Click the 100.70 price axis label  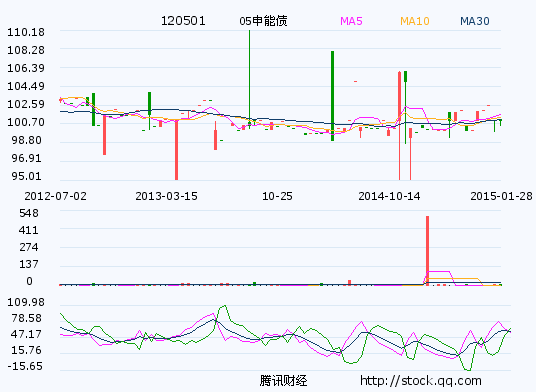tap(26, 122)
